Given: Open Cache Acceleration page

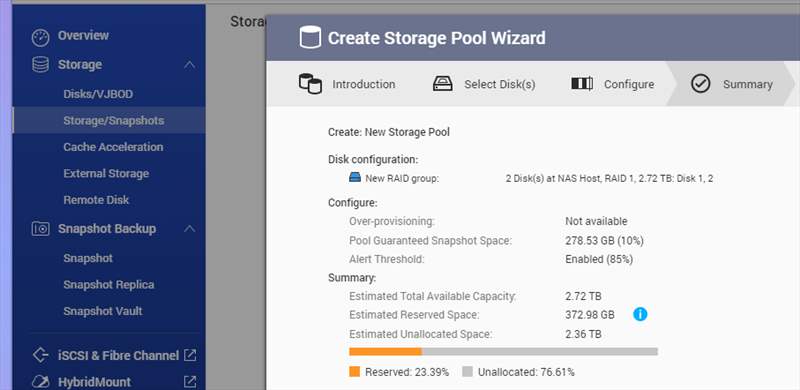Looking at the screenshot, I should tap(113, 147).
